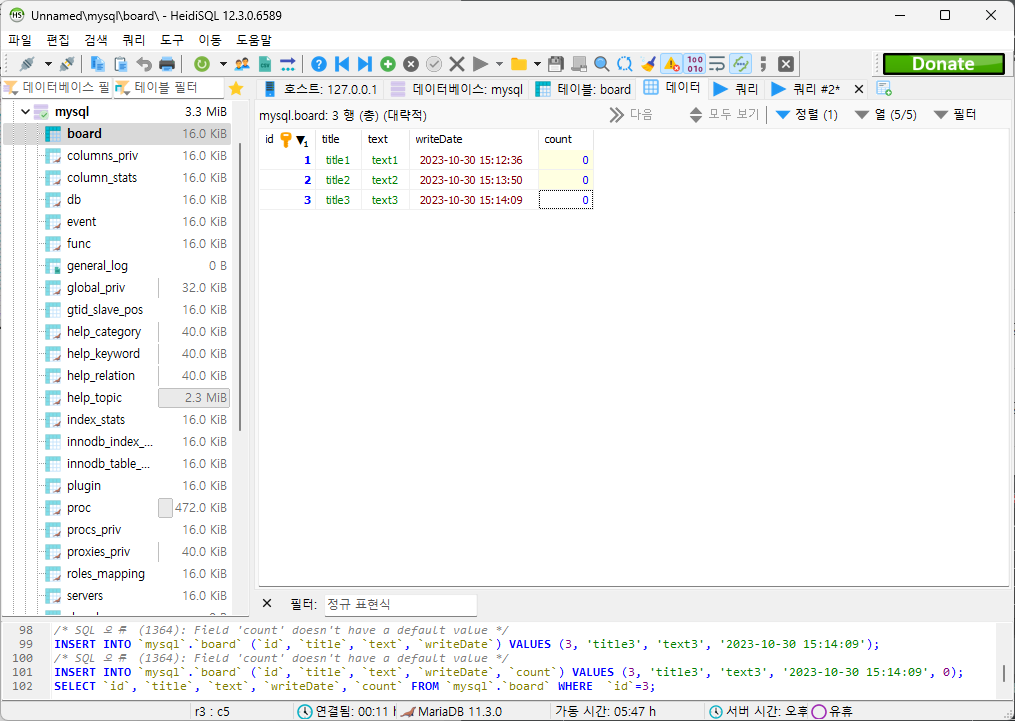Click the disconnect plug icon
The width and height of the screenshot is (1015, 721).
(x=67, y=64)
